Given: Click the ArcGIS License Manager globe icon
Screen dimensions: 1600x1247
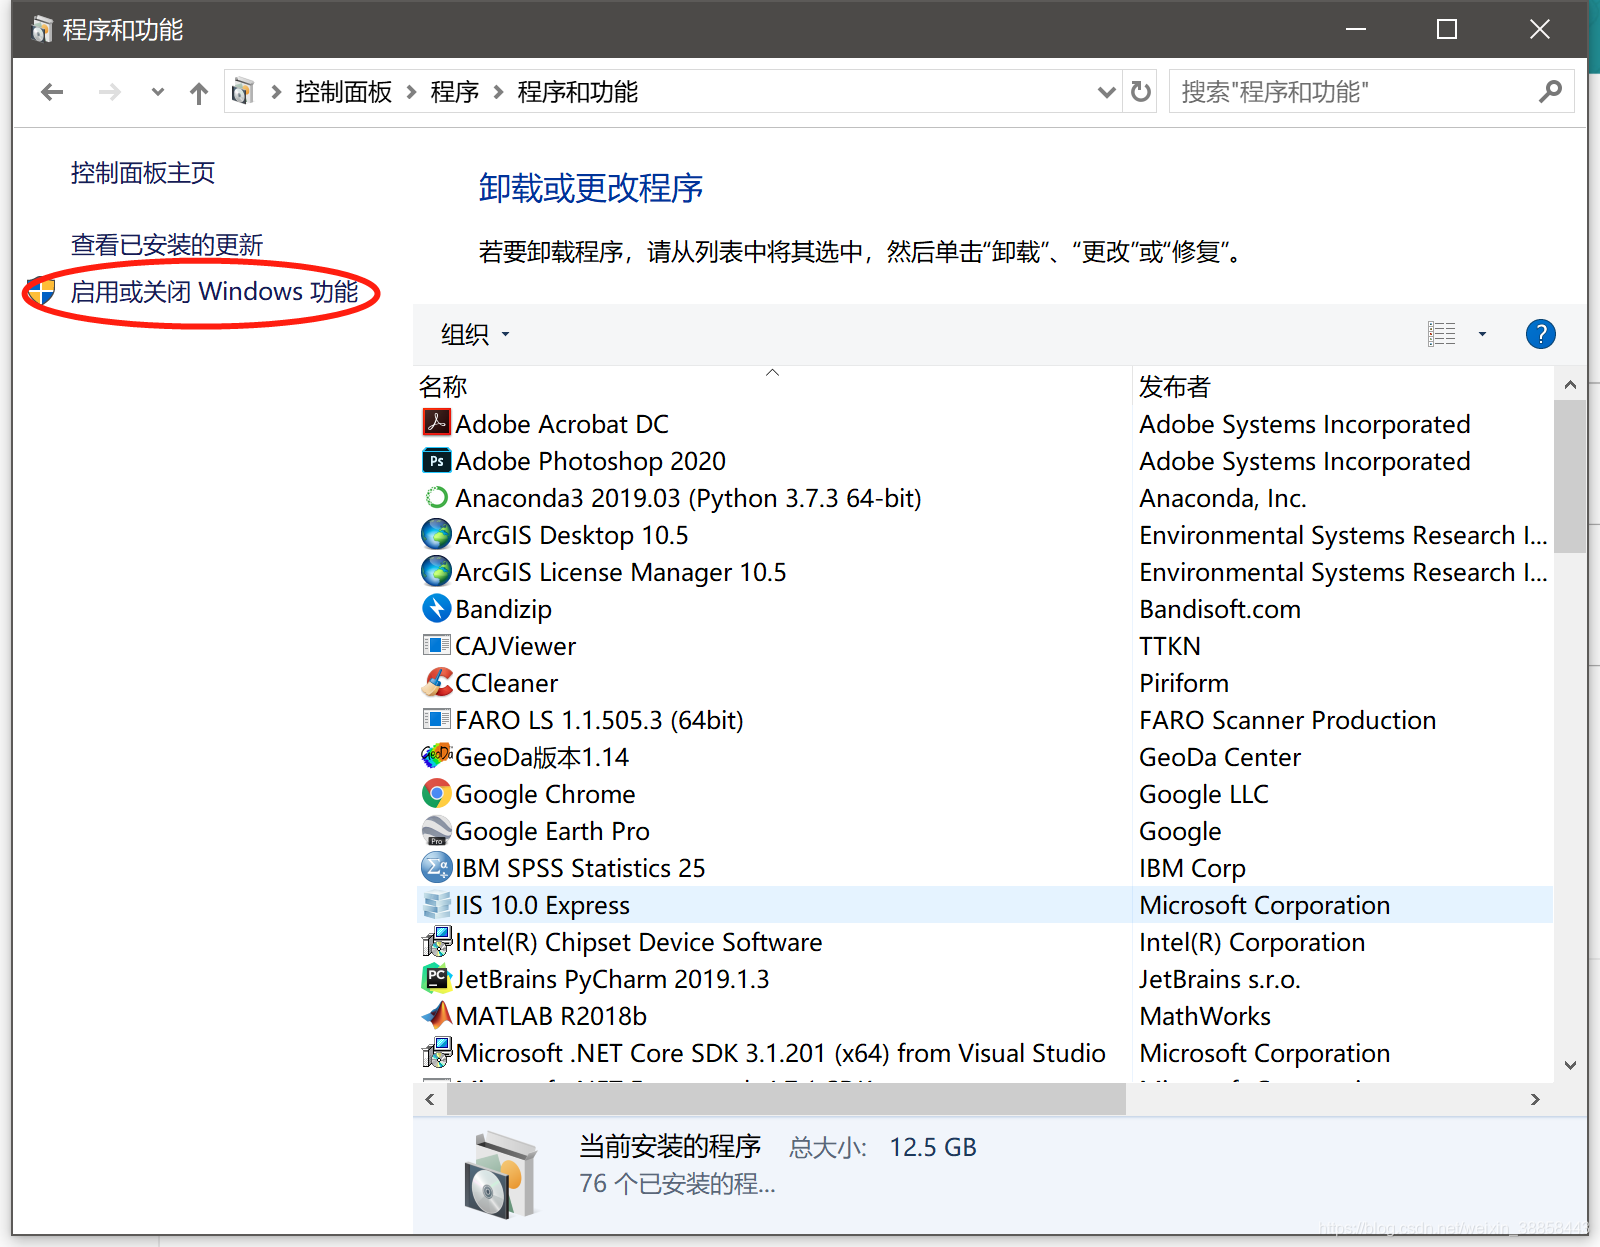Looking at the screenshot, I should coord(436,571).
